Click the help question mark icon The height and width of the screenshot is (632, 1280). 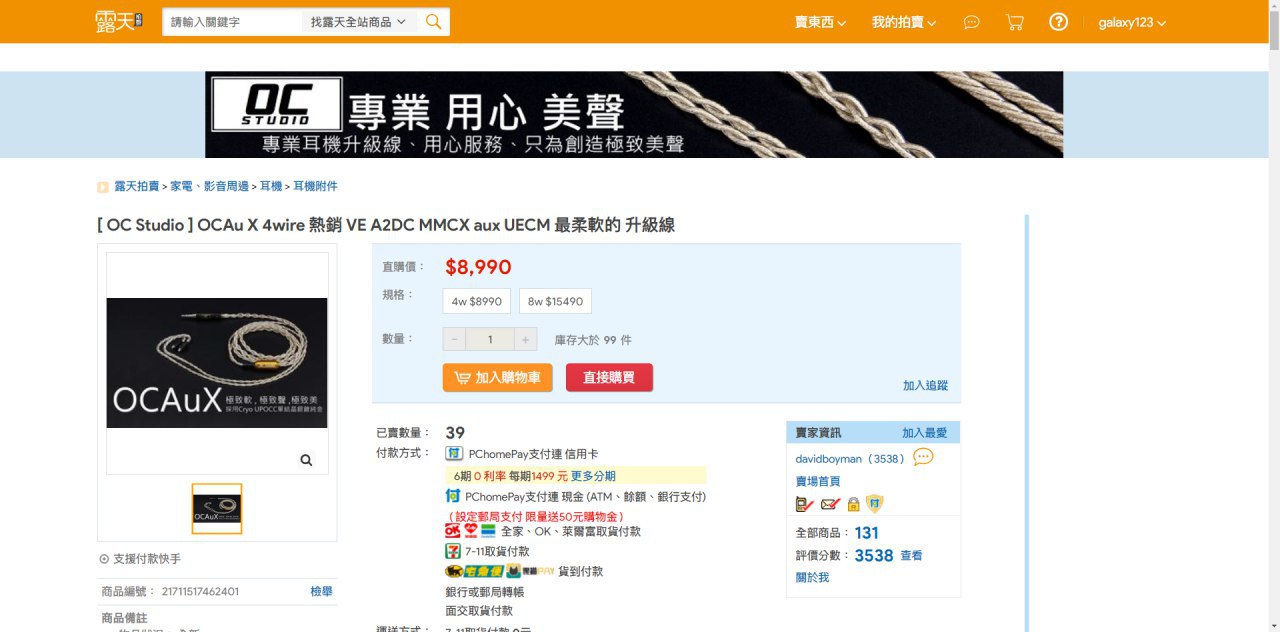tap(1058, 22)
